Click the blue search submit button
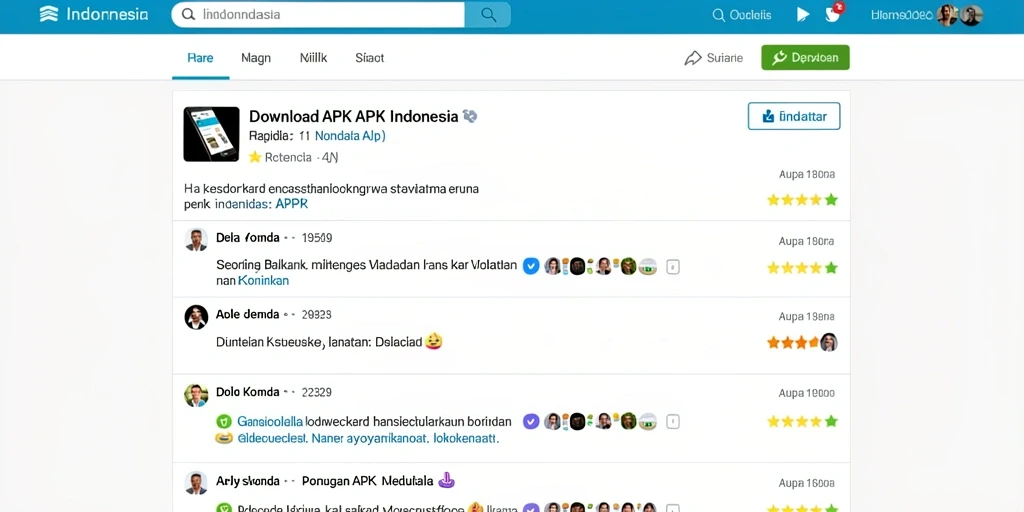 [488, 14]
